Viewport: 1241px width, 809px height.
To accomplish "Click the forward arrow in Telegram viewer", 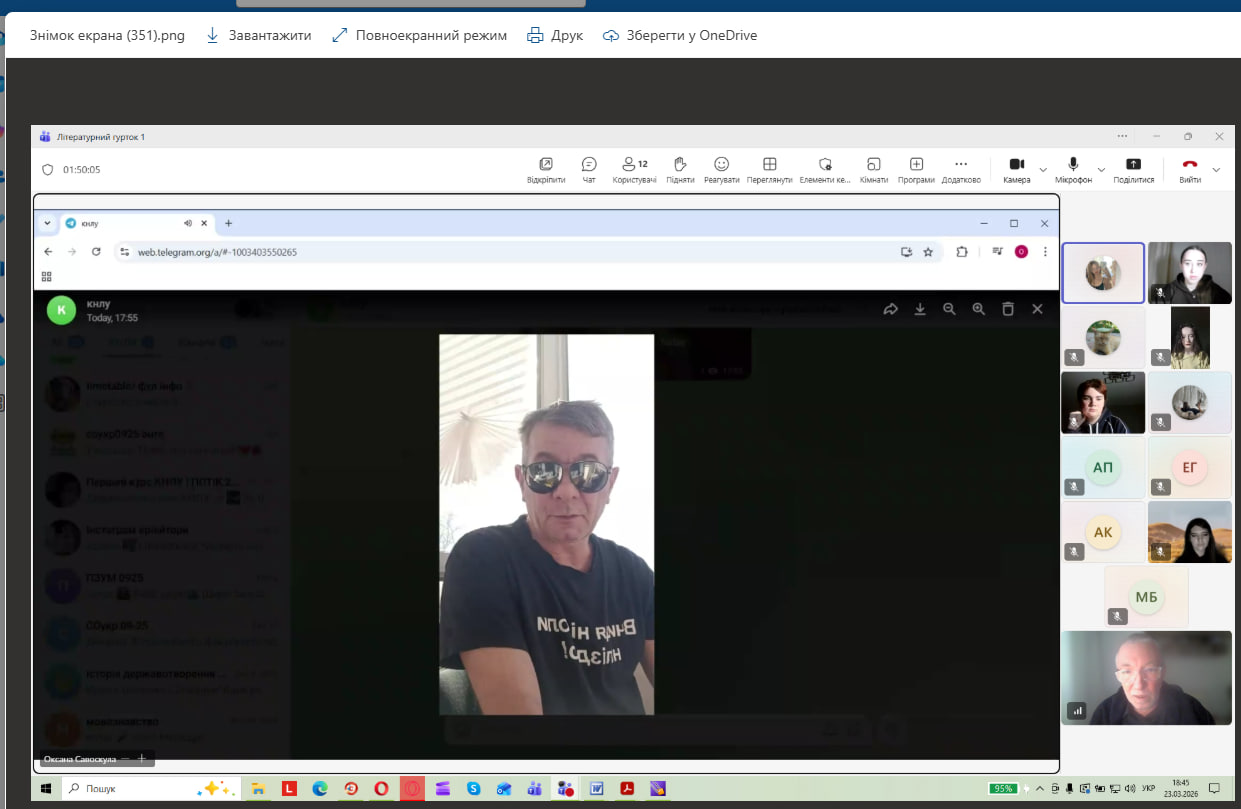I will pos(890,310).
